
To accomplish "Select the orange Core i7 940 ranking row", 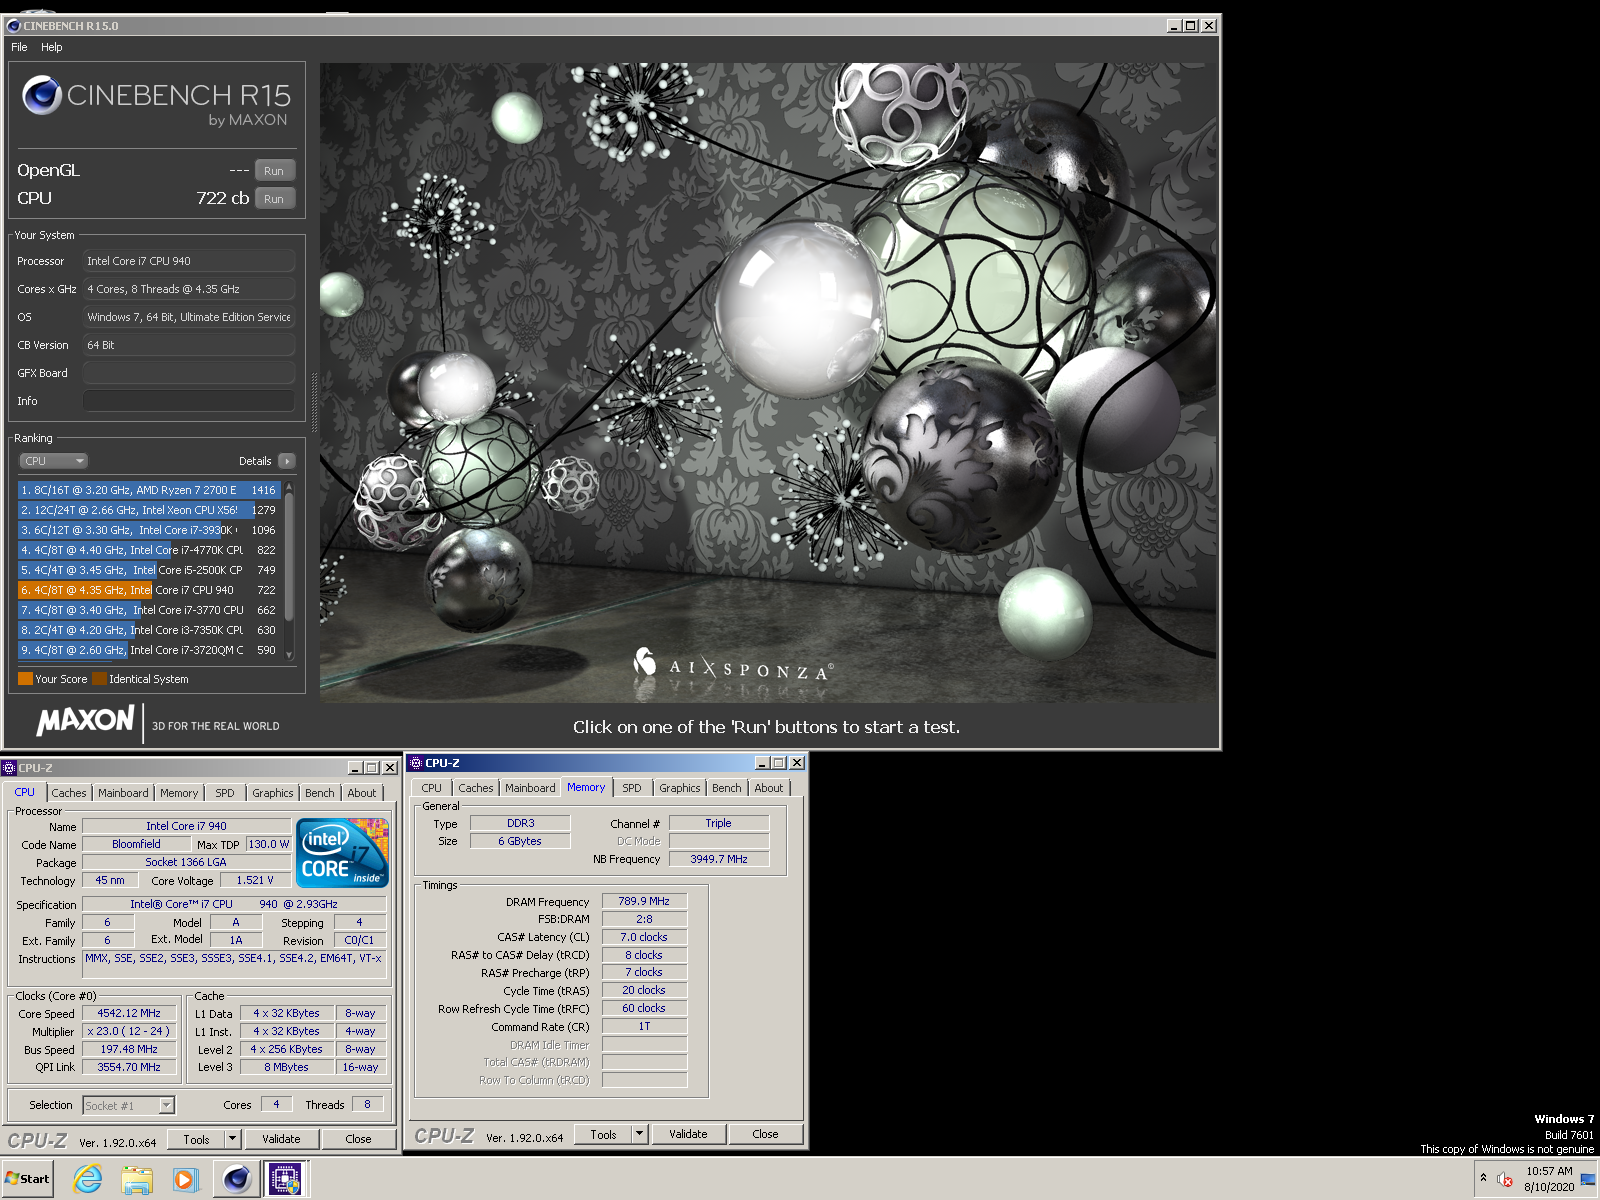I will pos(148,590).
